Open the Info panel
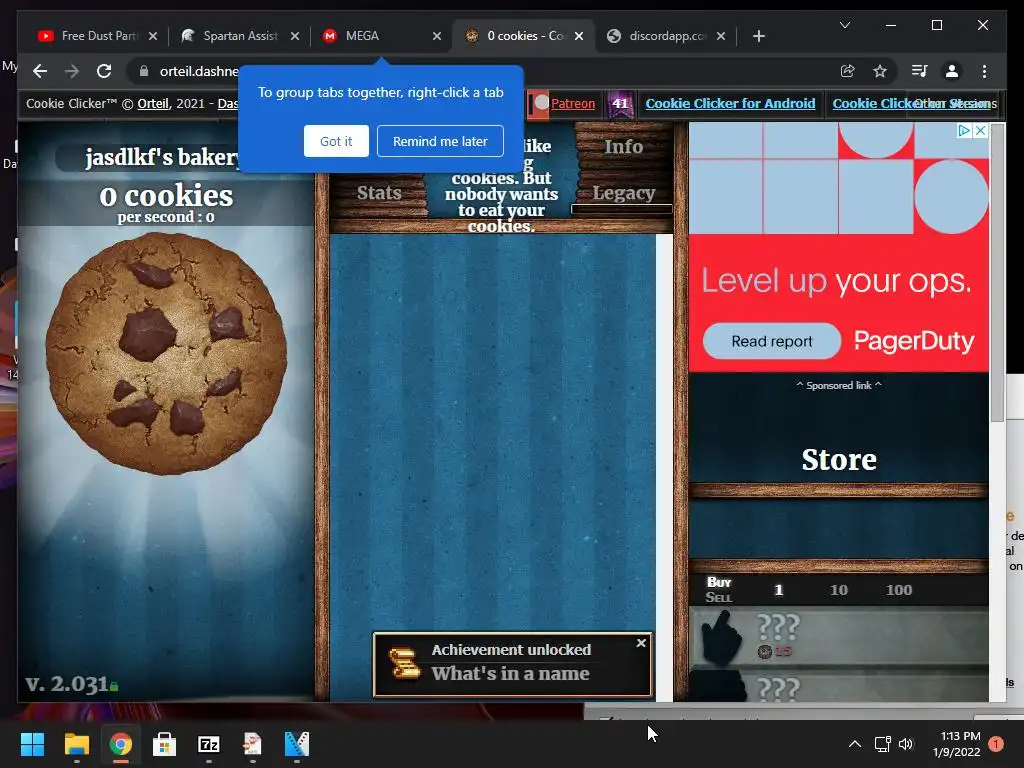1024x768 pixels. click(623, 146)
